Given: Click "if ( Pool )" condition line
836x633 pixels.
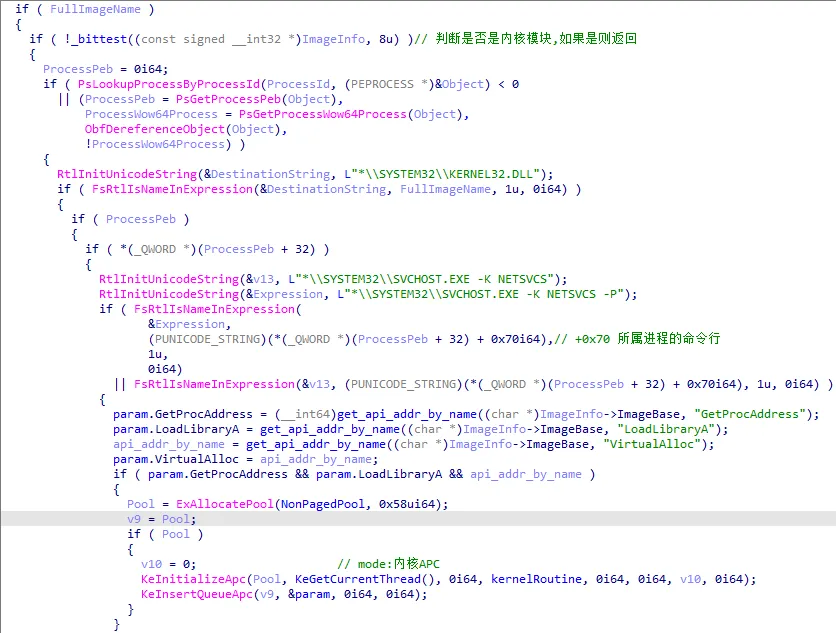Looking at the screenshot, I should [x=165, y=534].
